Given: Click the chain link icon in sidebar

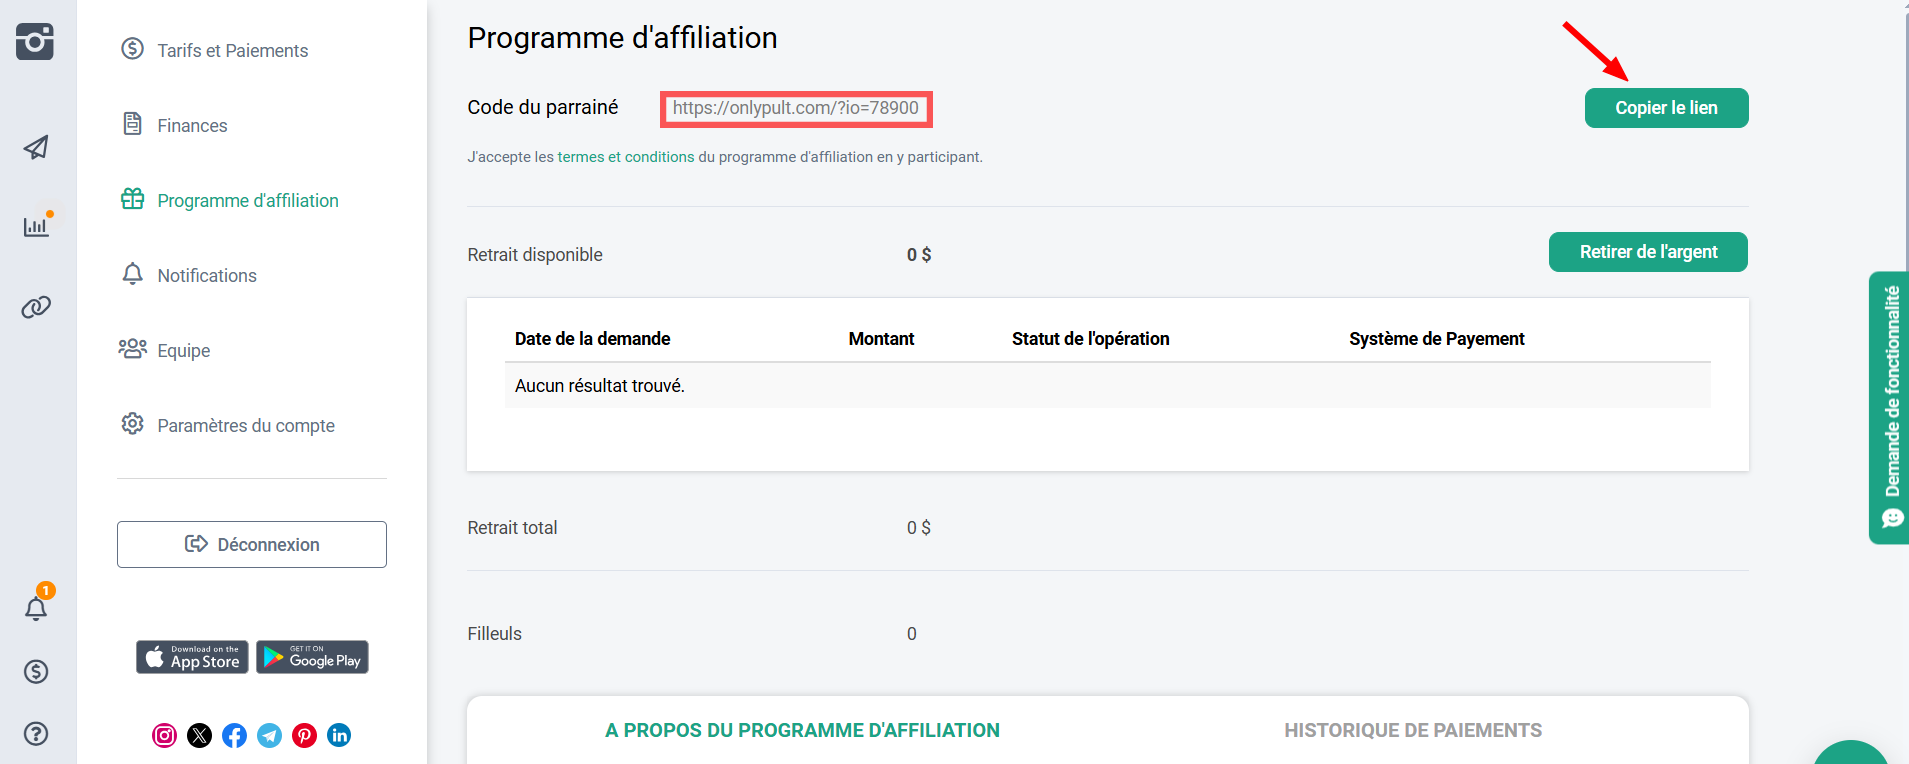Looking at the screenshot, I should (x=36, y=307).
